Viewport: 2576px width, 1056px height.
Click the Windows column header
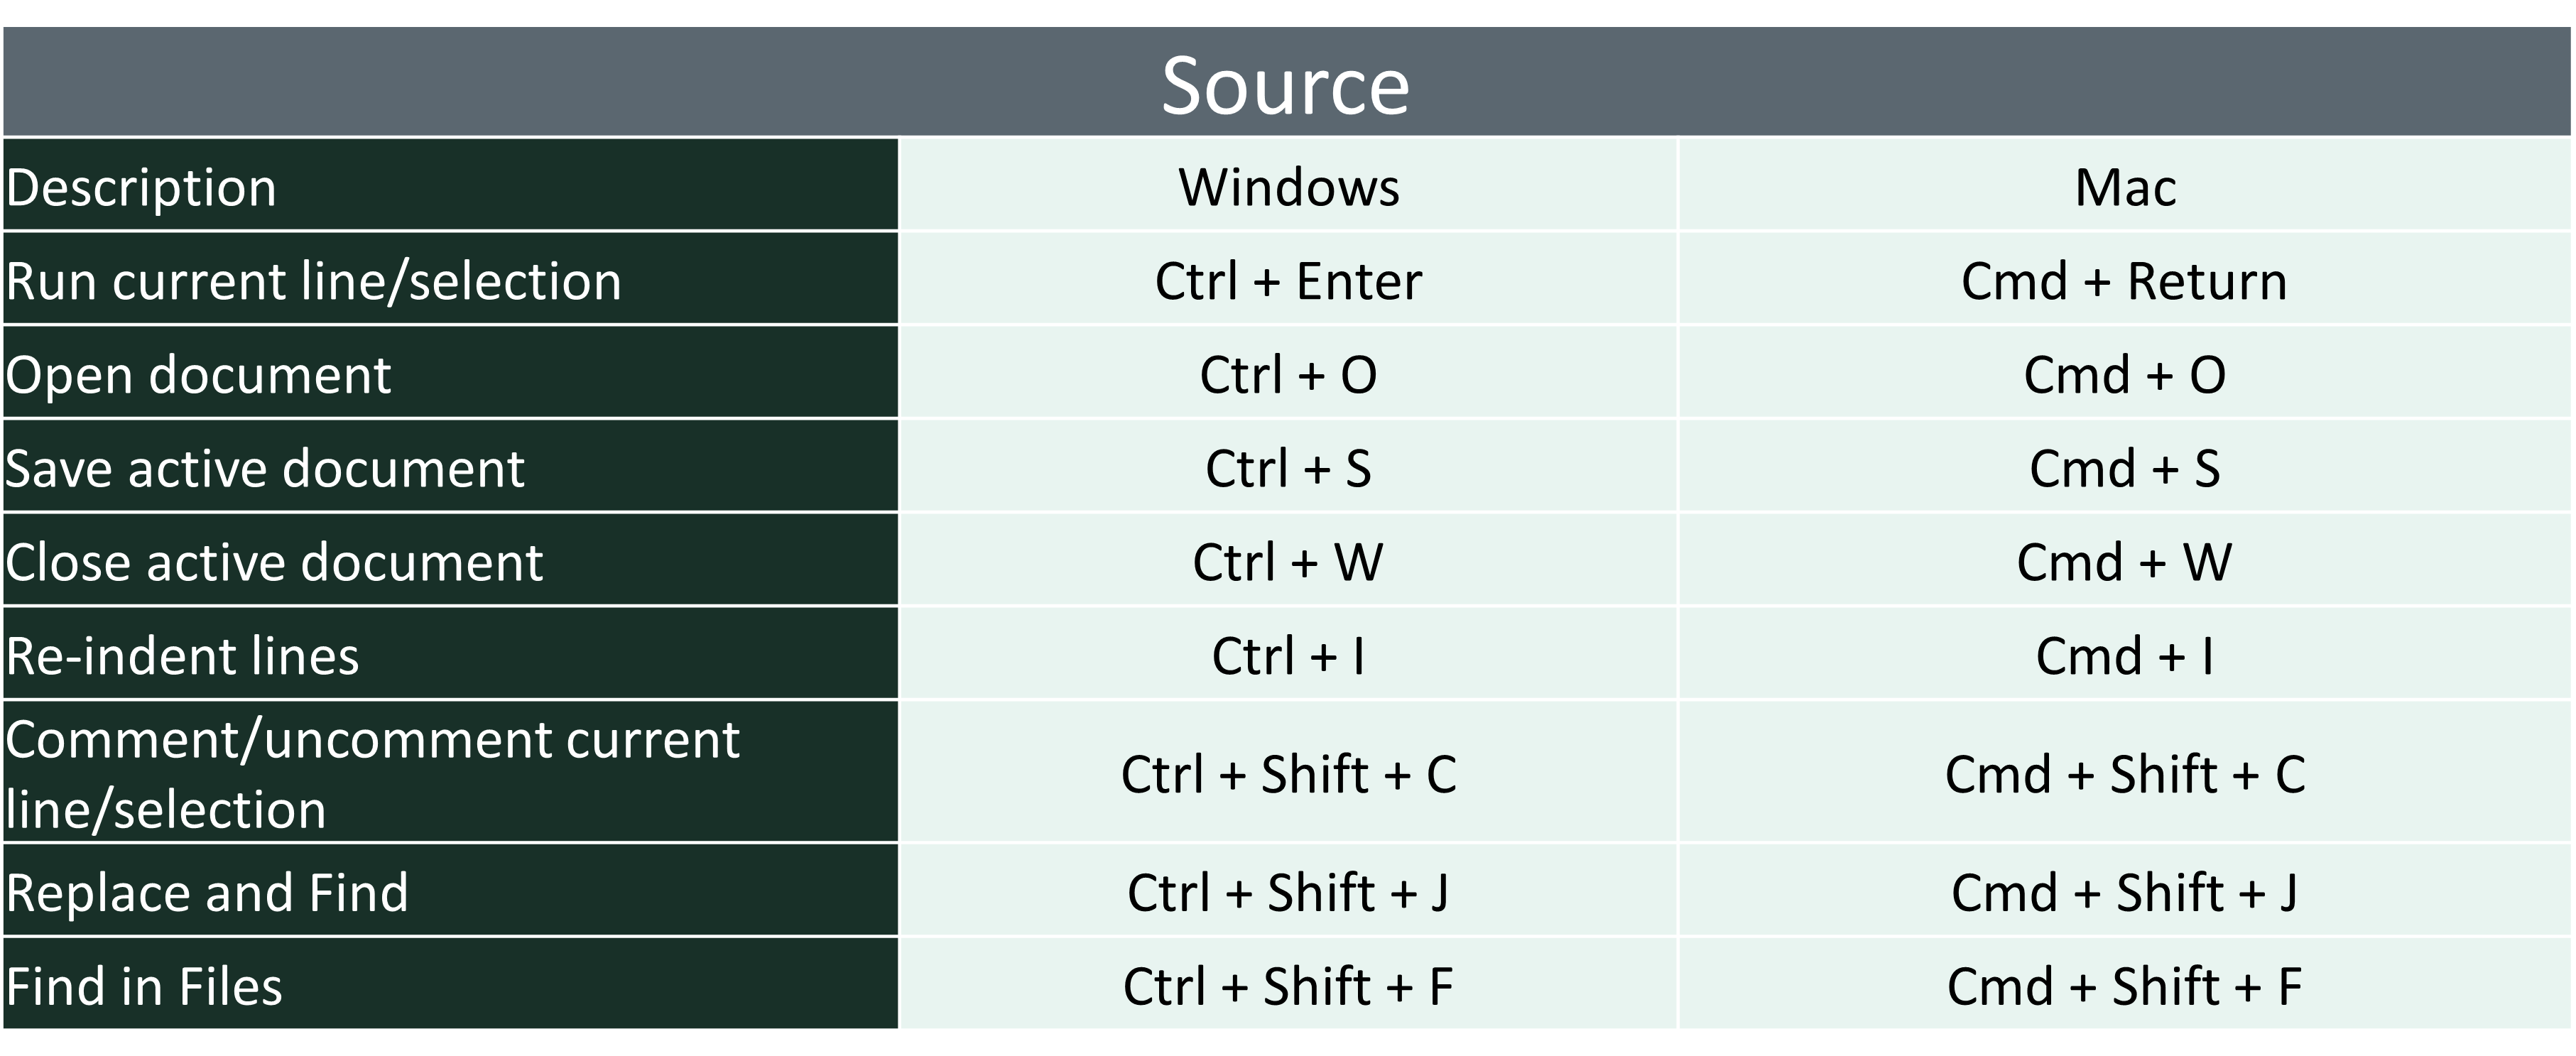click(1288, 185)
